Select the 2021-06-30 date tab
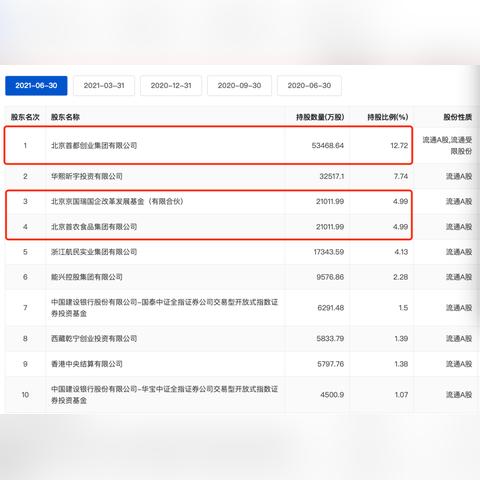 36,86
